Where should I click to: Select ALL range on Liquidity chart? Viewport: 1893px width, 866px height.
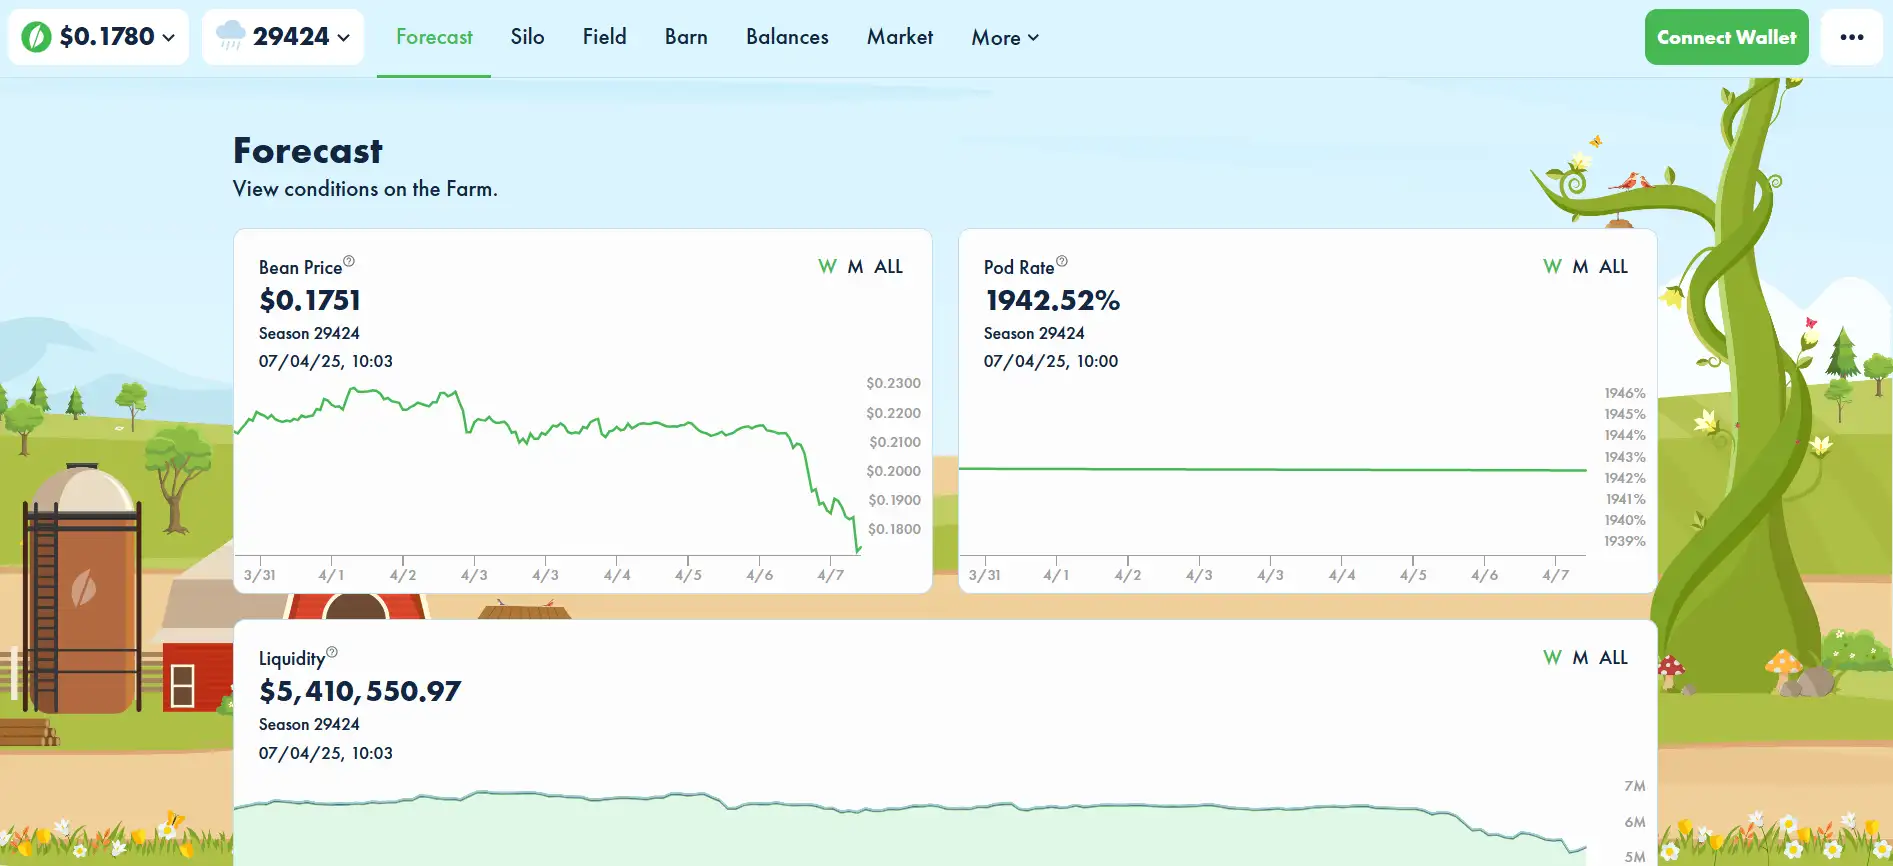[x=1613, y=658]
